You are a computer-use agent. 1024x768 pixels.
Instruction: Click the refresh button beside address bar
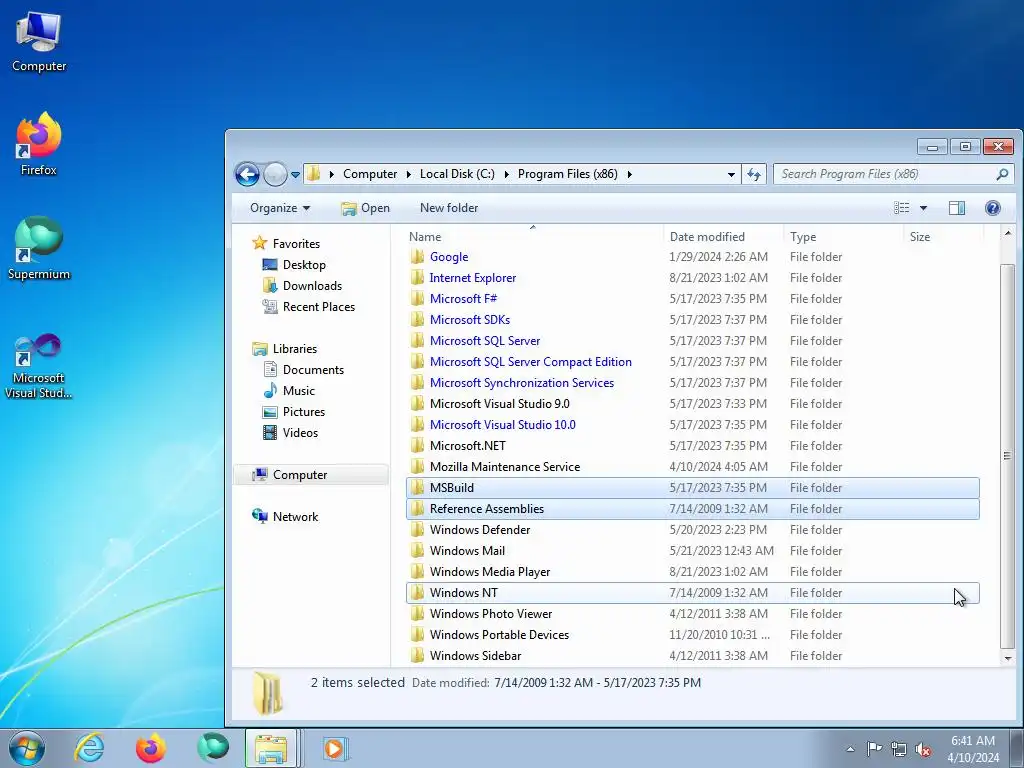pos(754,174)
